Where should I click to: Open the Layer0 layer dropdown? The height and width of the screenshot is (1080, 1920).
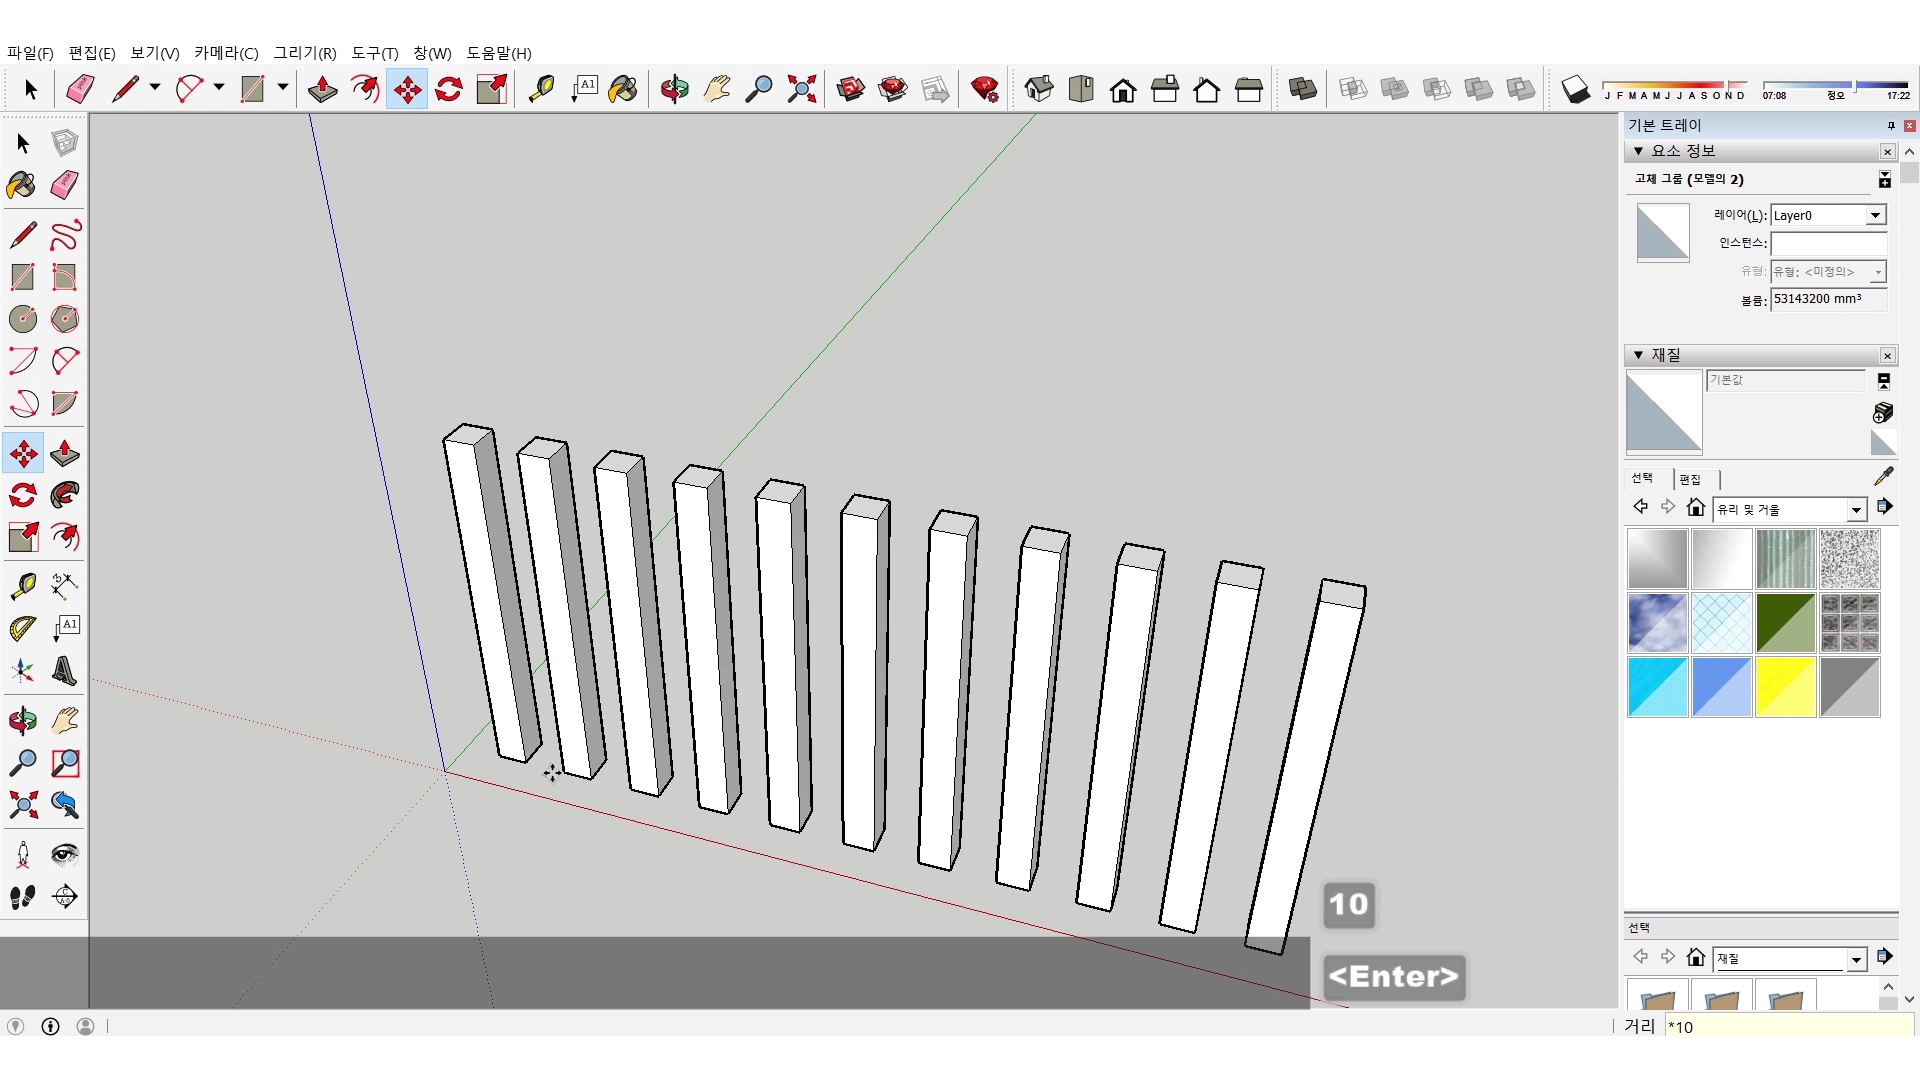tap(1875, 215)
